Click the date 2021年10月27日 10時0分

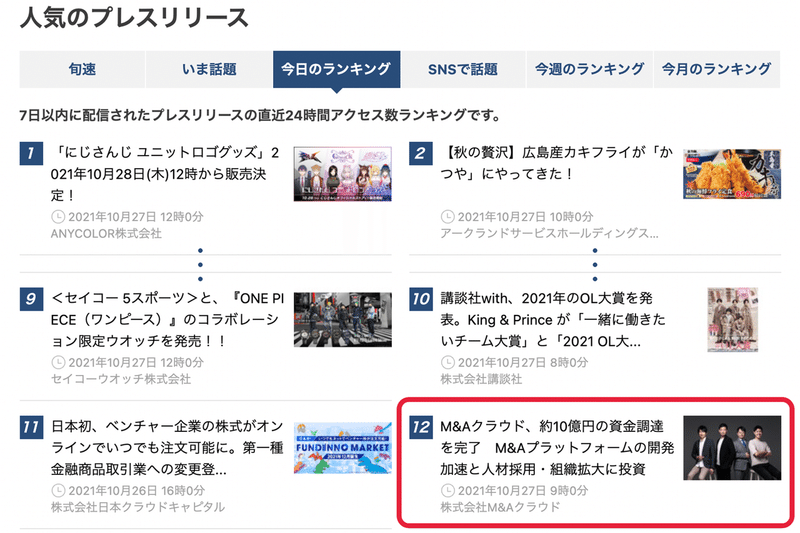click(x=526, y=217)
